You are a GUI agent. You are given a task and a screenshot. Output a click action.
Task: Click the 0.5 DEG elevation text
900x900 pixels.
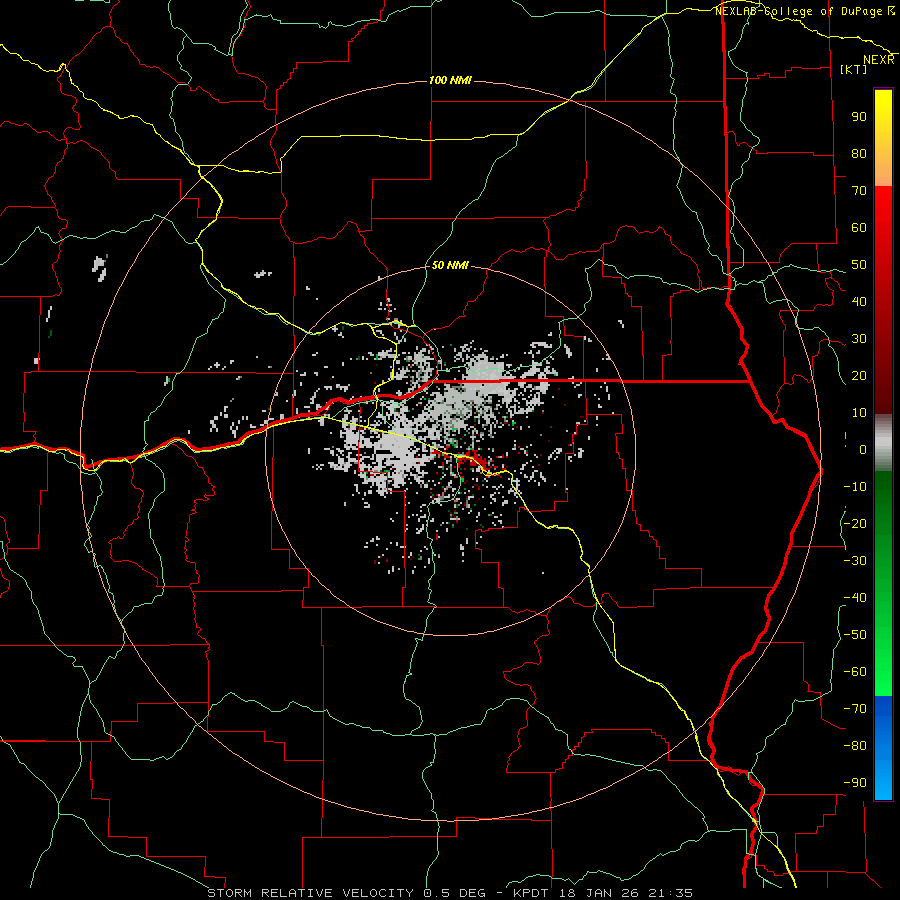(455, 893)
